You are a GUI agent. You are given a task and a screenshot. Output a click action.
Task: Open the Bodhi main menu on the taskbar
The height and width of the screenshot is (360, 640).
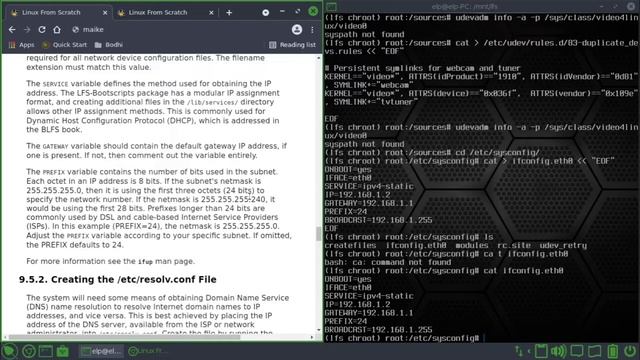click(9, 351)
